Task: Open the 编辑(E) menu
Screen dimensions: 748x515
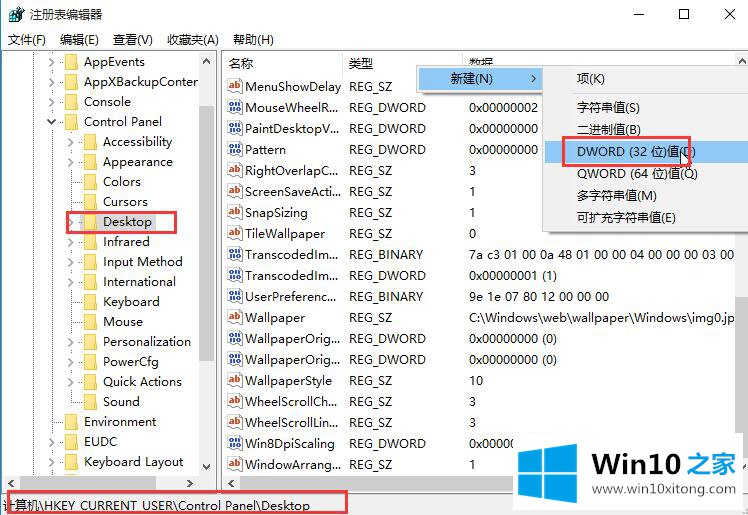Action: [79, 40]
